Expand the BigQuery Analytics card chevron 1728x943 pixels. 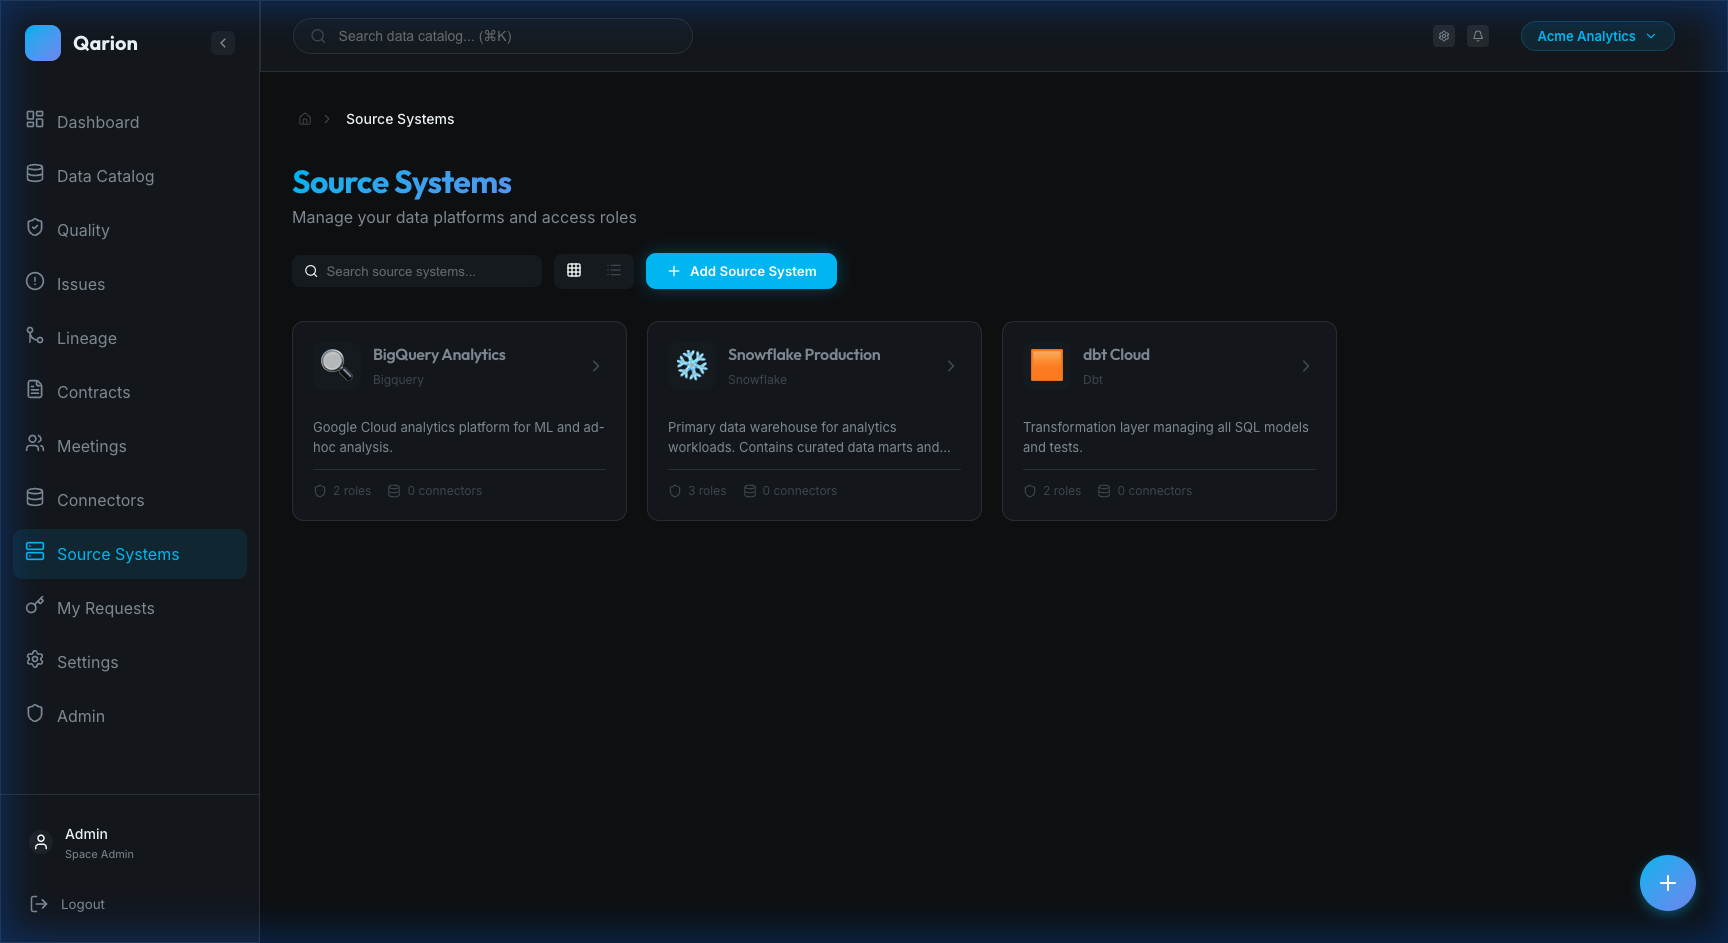(596, 366)
